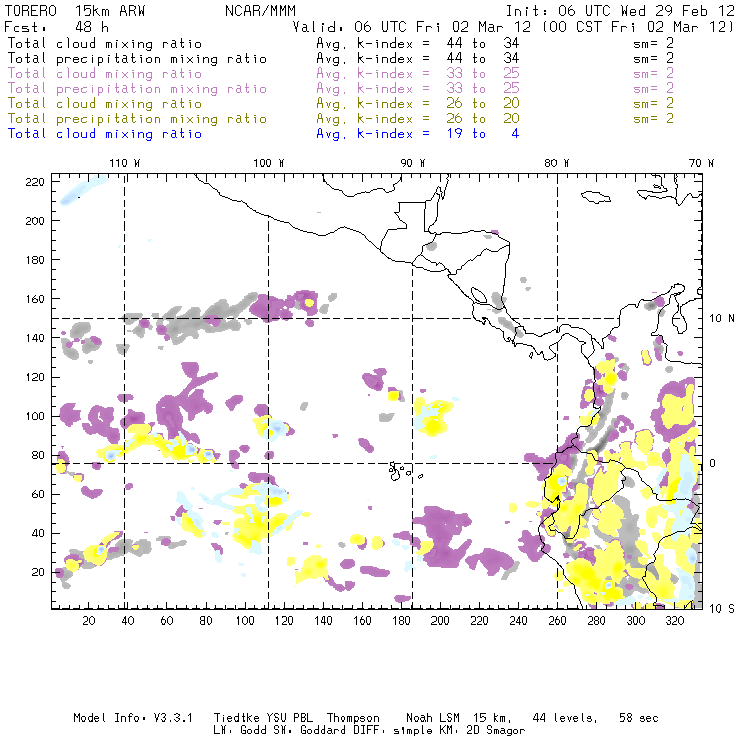The width and height of the screenshot is (740, 740).
Task: Click the "58 sec" timestep text
Action: tap(639, 718)
